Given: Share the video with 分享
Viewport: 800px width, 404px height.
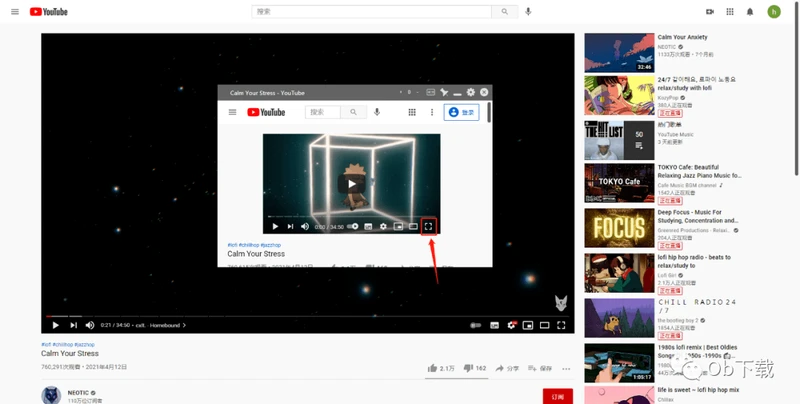Looking at the screenshot, I should [507, 368].
